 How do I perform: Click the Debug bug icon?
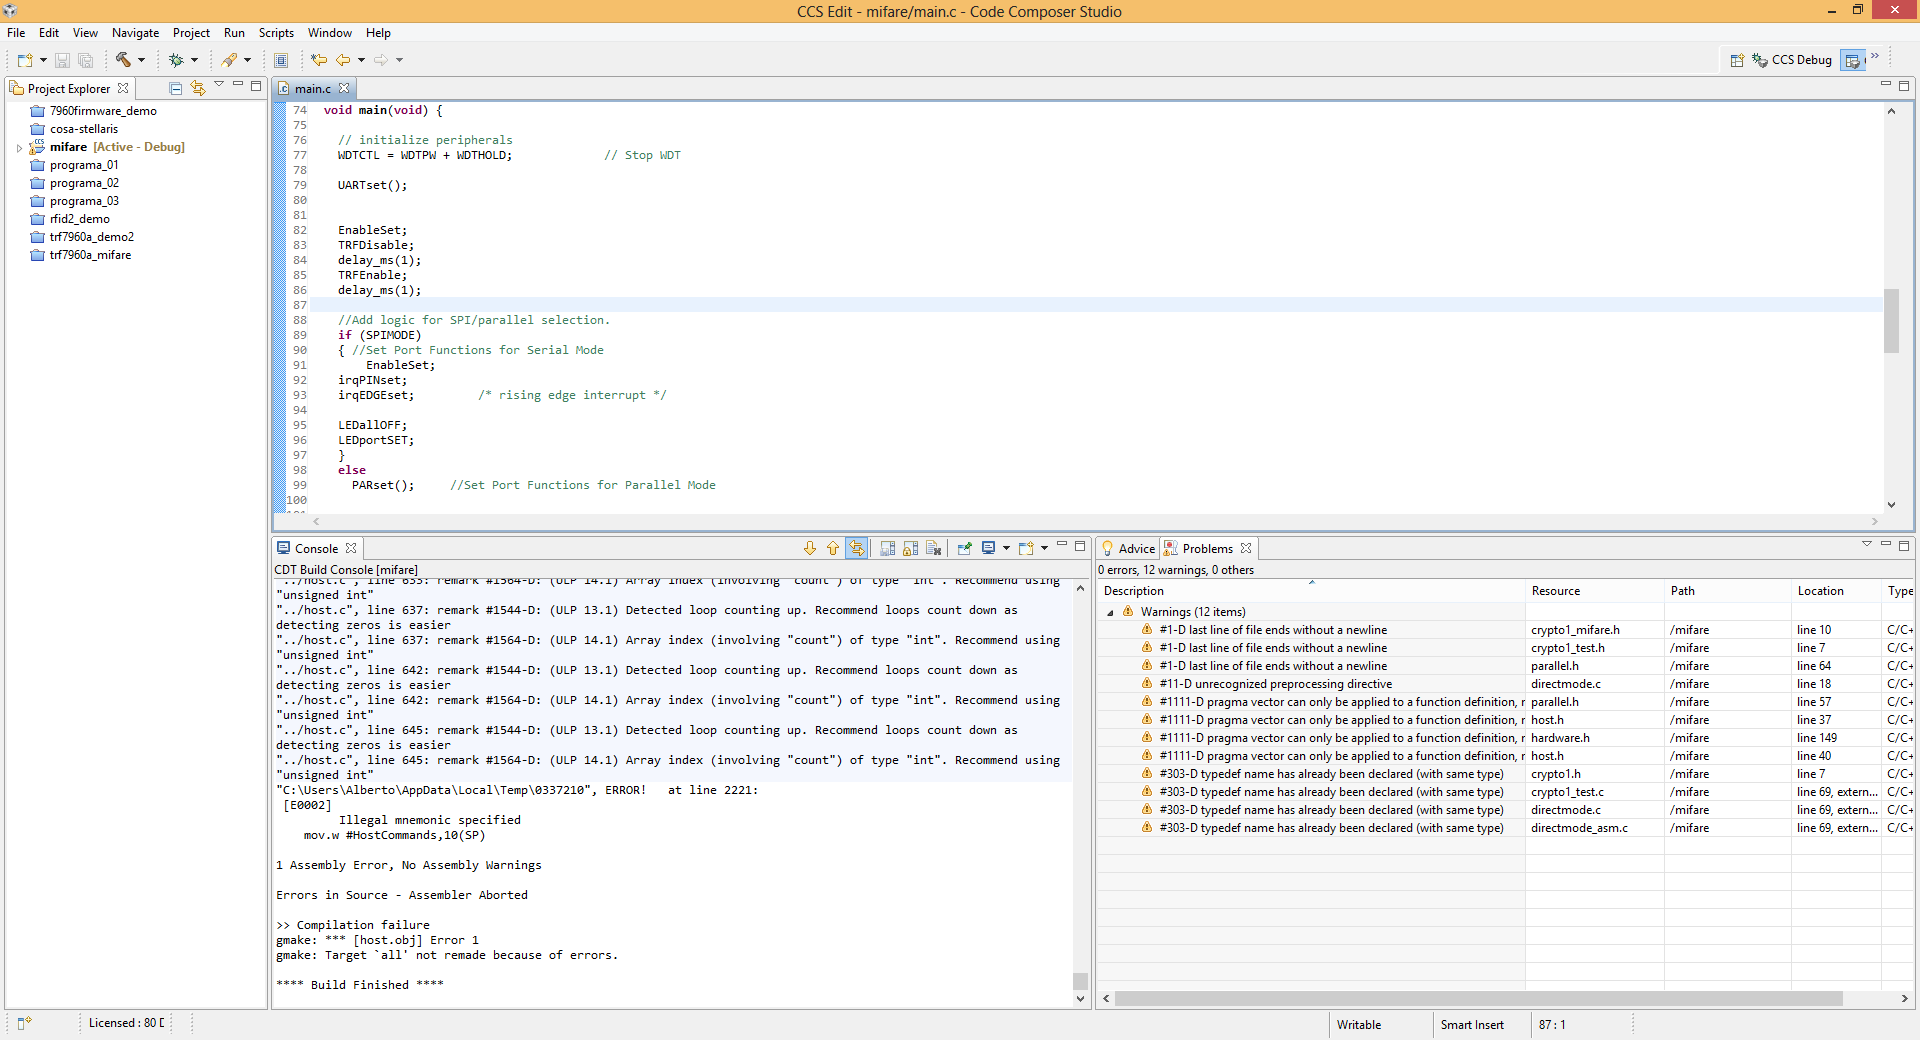click(176, 60)
